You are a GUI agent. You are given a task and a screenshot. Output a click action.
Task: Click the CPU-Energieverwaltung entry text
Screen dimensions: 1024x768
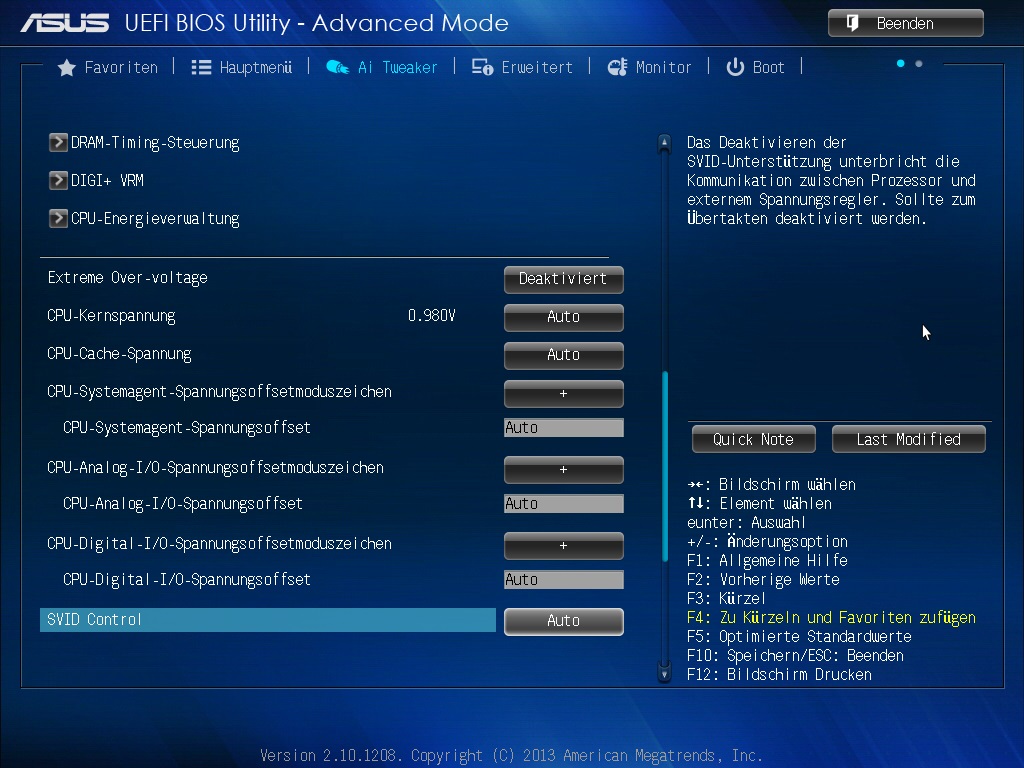tap(155, 218)
